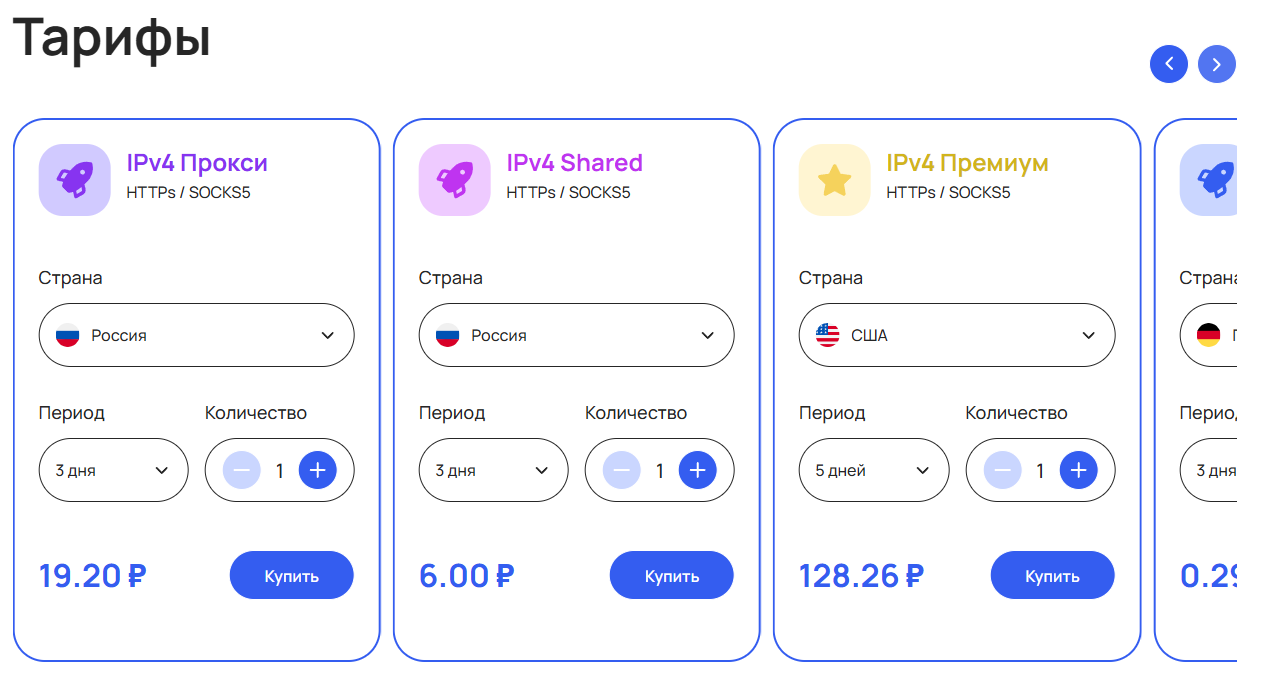Increase quantity in IPv4 Shared card
The width and height of the screenshot is (1276, 685).
698,470
